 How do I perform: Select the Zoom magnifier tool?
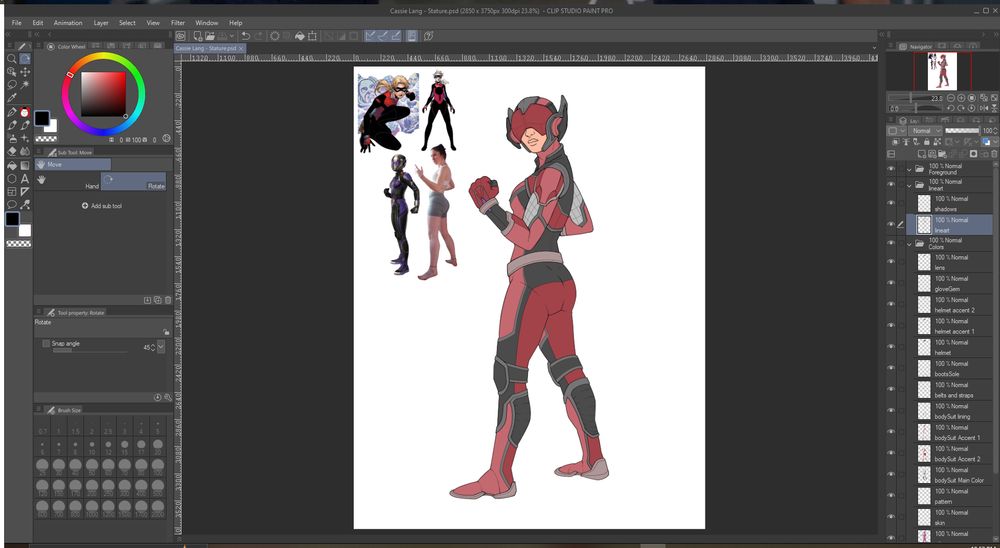(11, 59)
